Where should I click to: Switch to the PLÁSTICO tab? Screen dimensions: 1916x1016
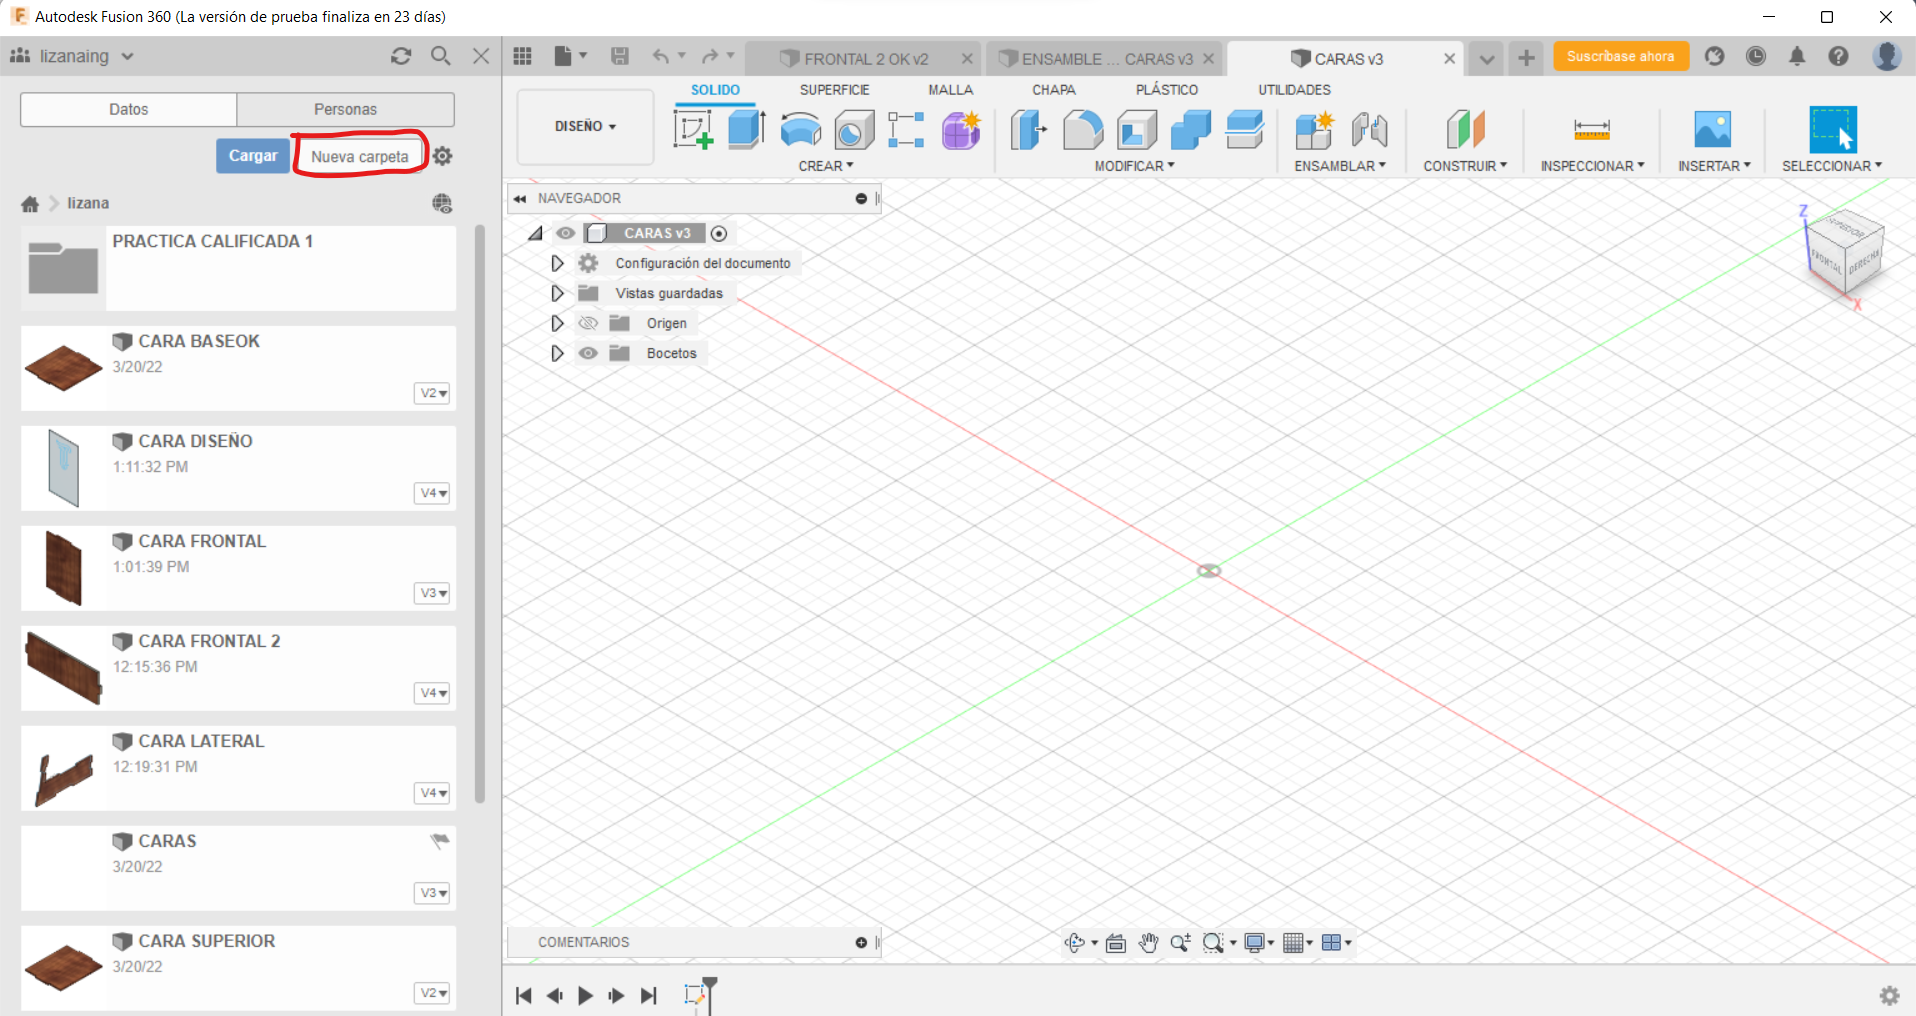point(1166,90)
